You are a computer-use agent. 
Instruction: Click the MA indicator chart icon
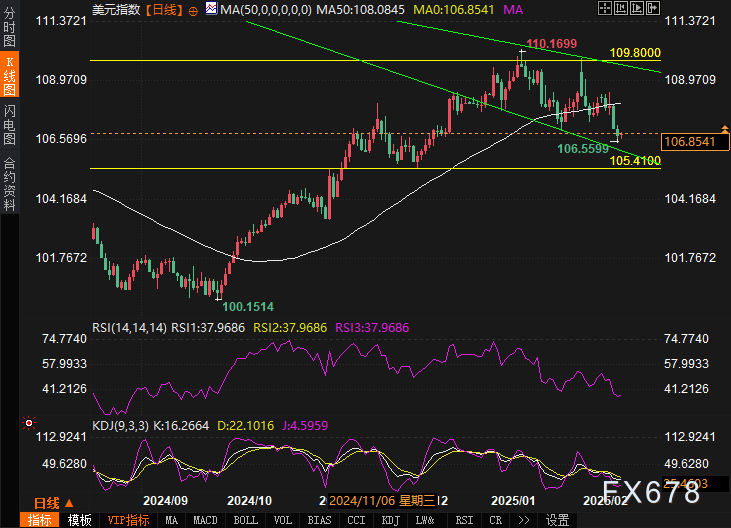[x=209, y=8]
